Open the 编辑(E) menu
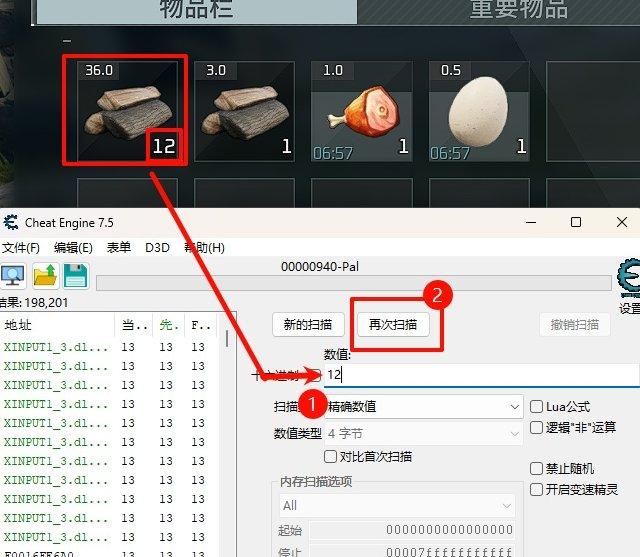640x557 pixels. (73, 248)
